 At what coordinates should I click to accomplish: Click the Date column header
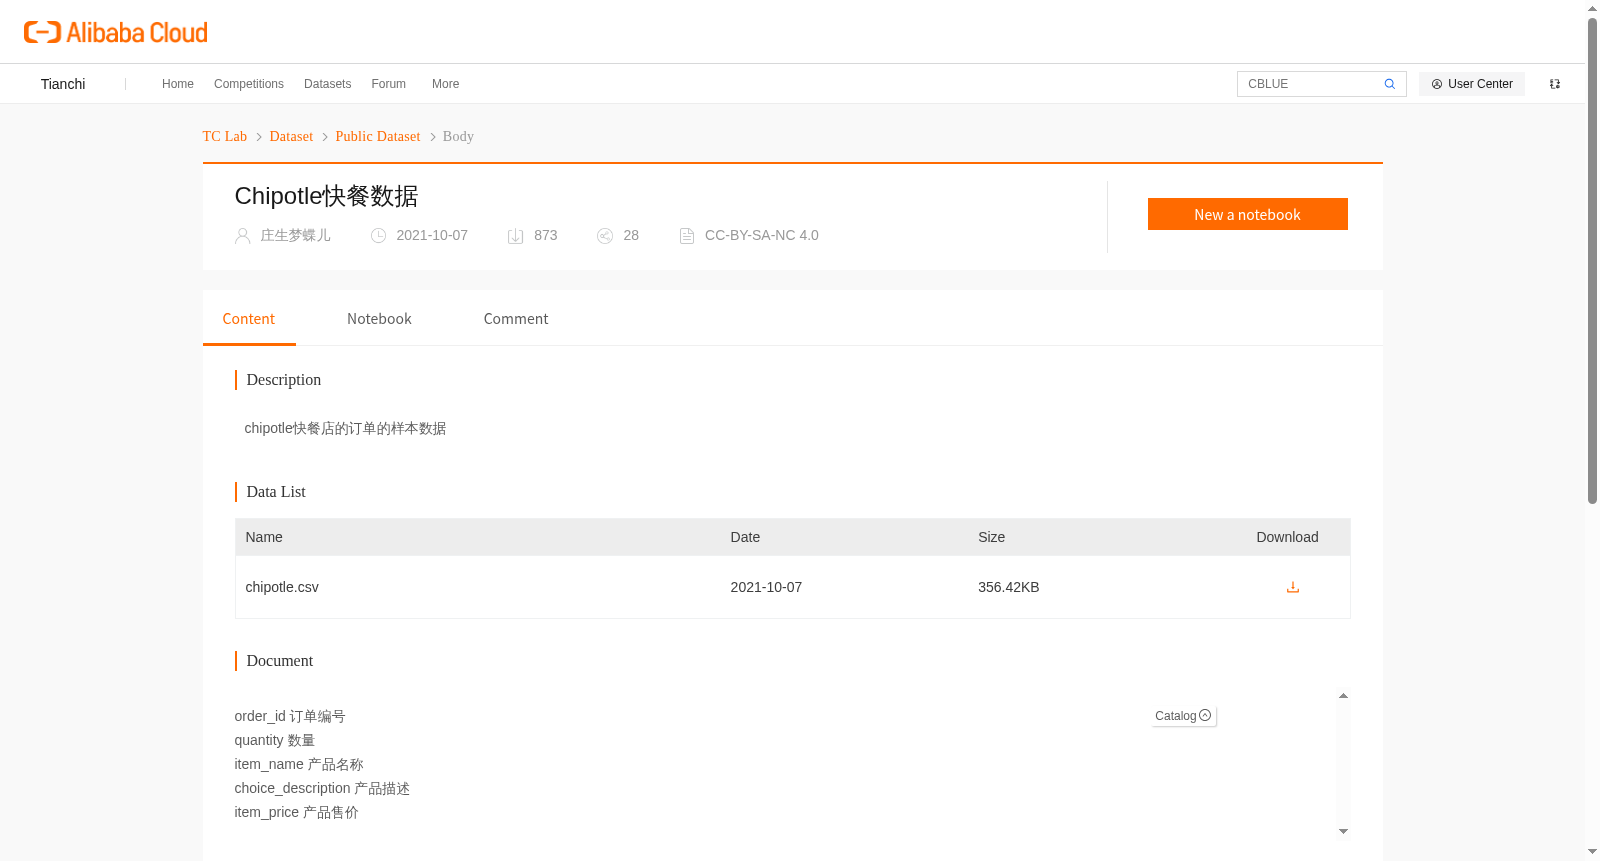745,537
